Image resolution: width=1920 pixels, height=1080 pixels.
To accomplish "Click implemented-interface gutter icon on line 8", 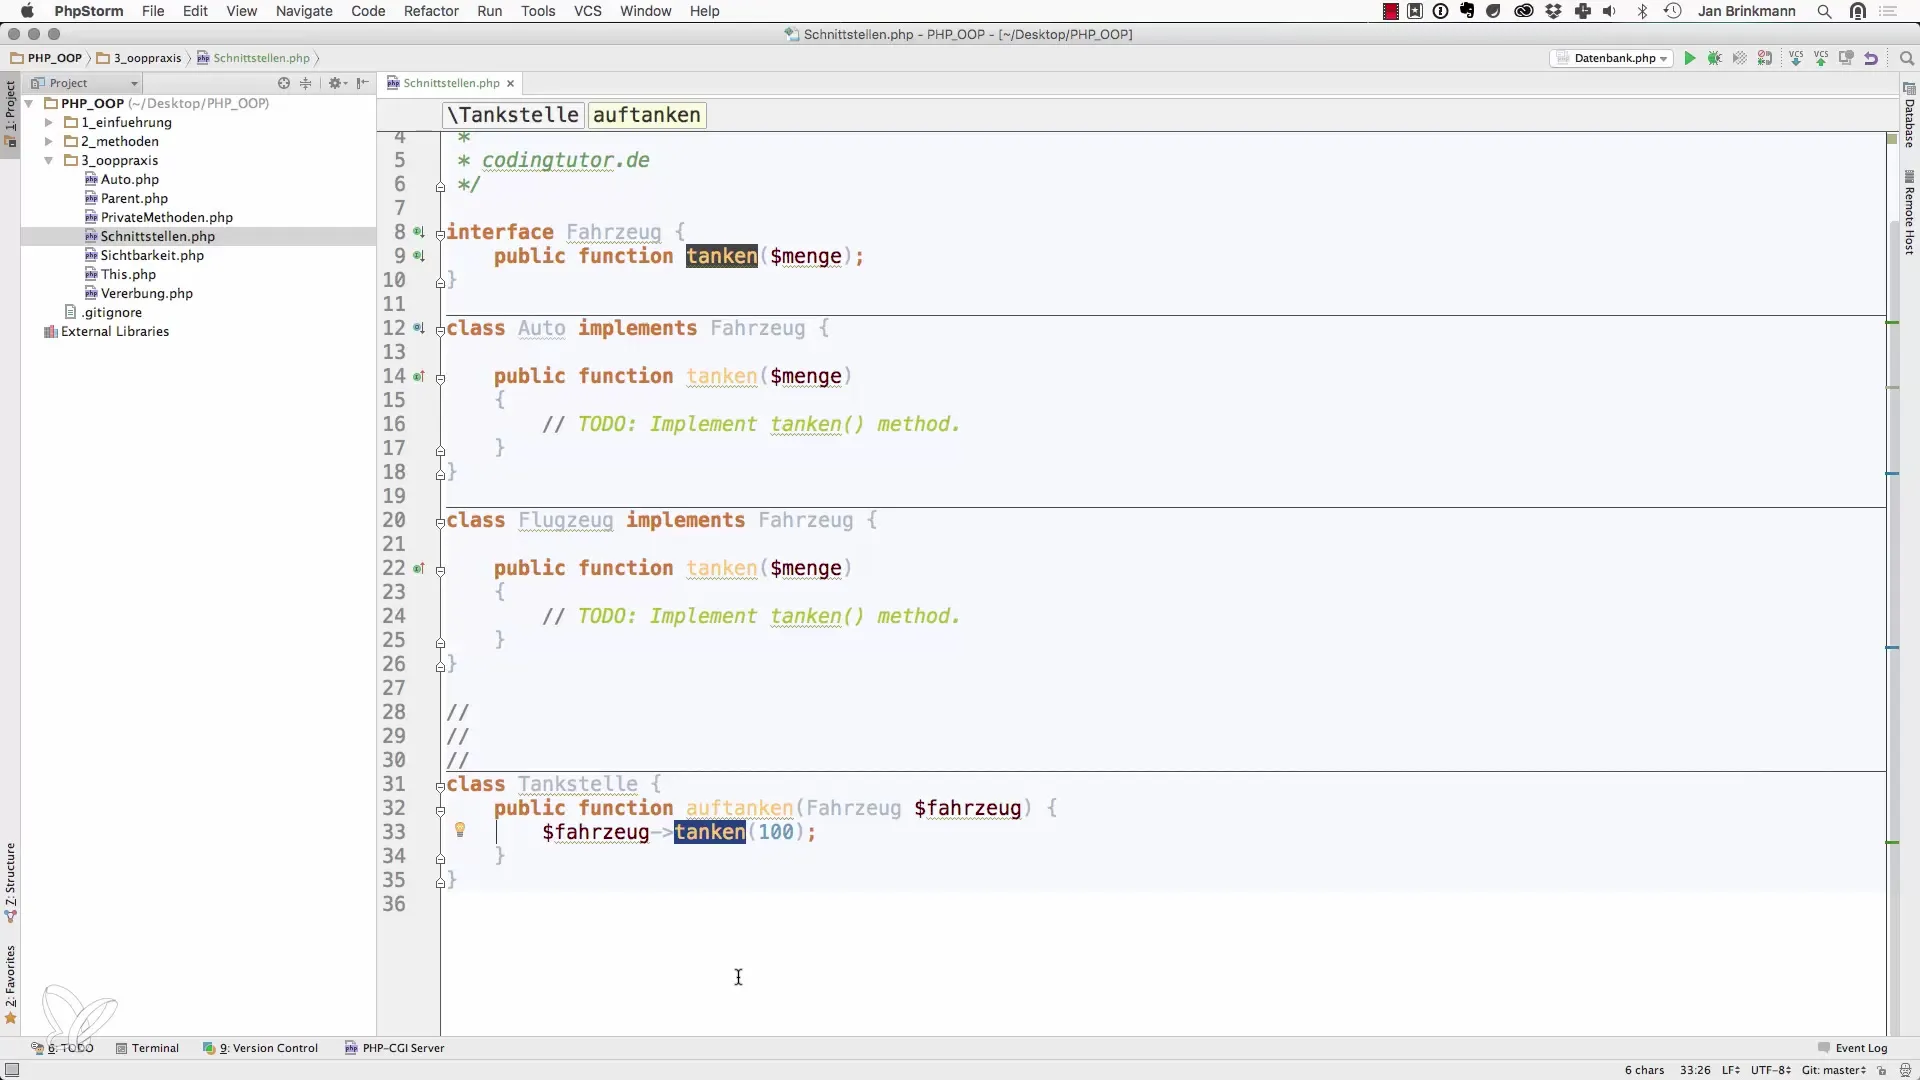I will 419,232.
